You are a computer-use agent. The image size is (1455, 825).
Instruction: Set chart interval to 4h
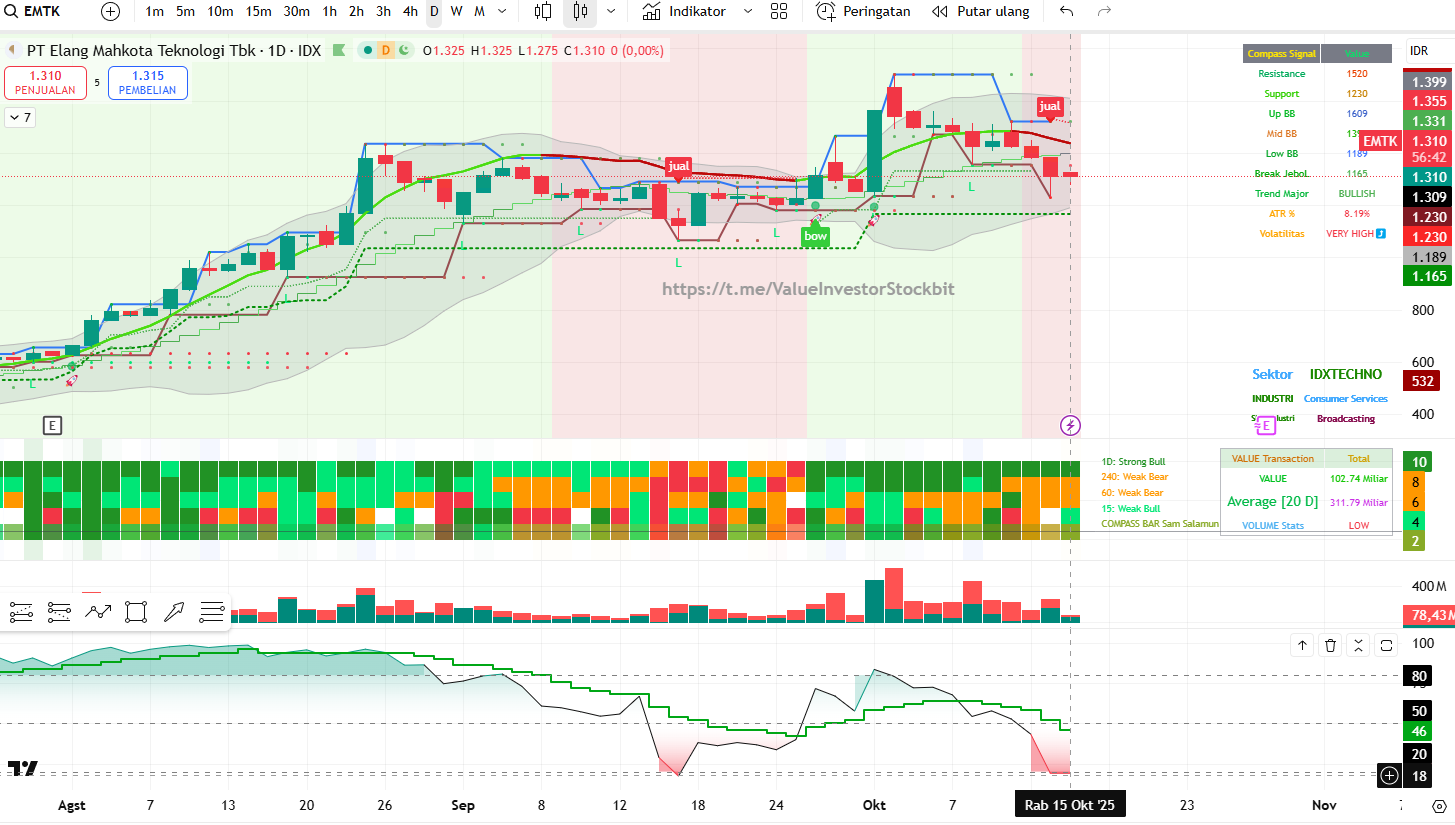[411, 12]
